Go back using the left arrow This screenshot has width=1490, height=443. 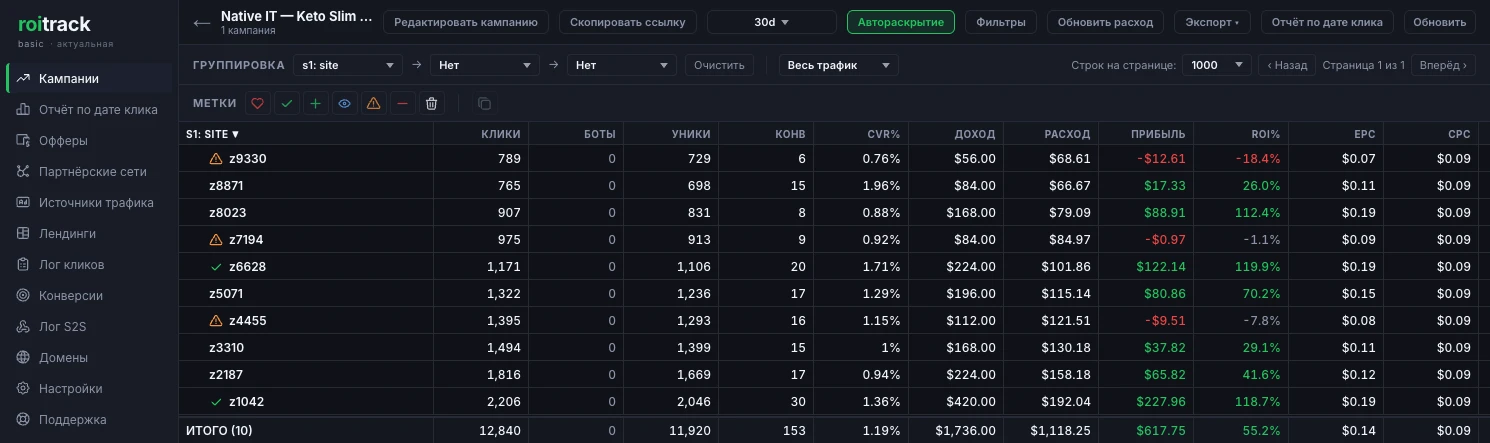202,23
